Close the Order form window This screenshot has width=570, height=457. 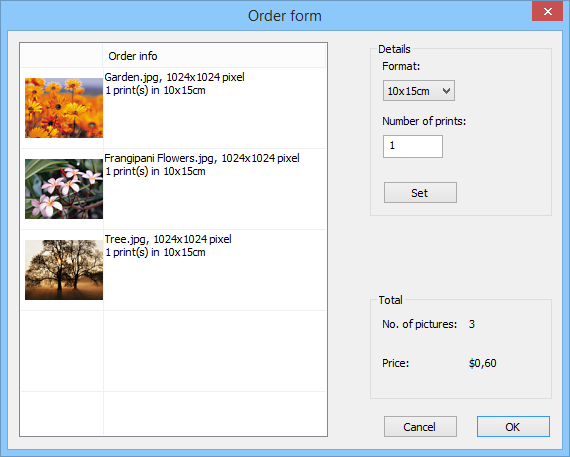pyautogui.click(x=547, y=11)
